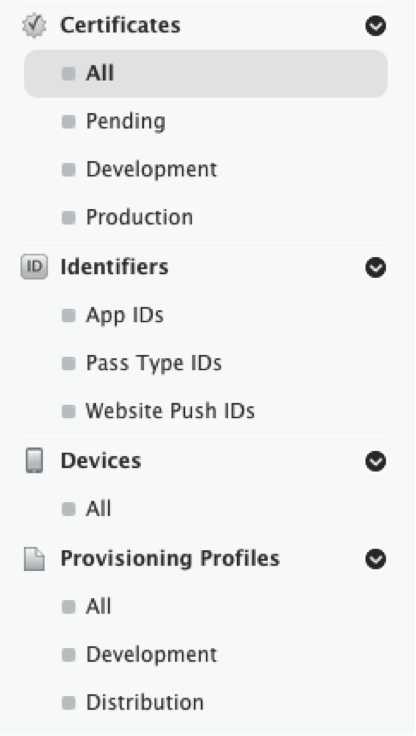416x736 pixels.
Task: Open Pass Type IDs list
Action: coord(154,363)
